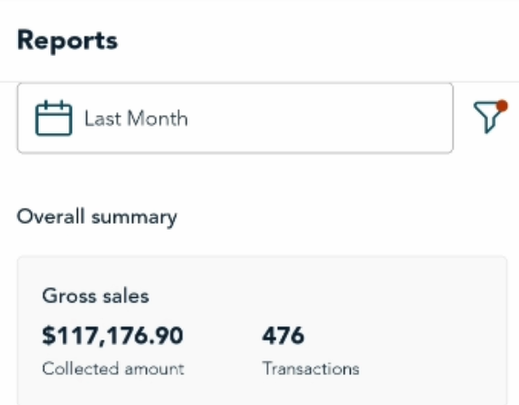Select the 'Last Month' text label
The image size is (519, 405).
click(x=136, y=119)
